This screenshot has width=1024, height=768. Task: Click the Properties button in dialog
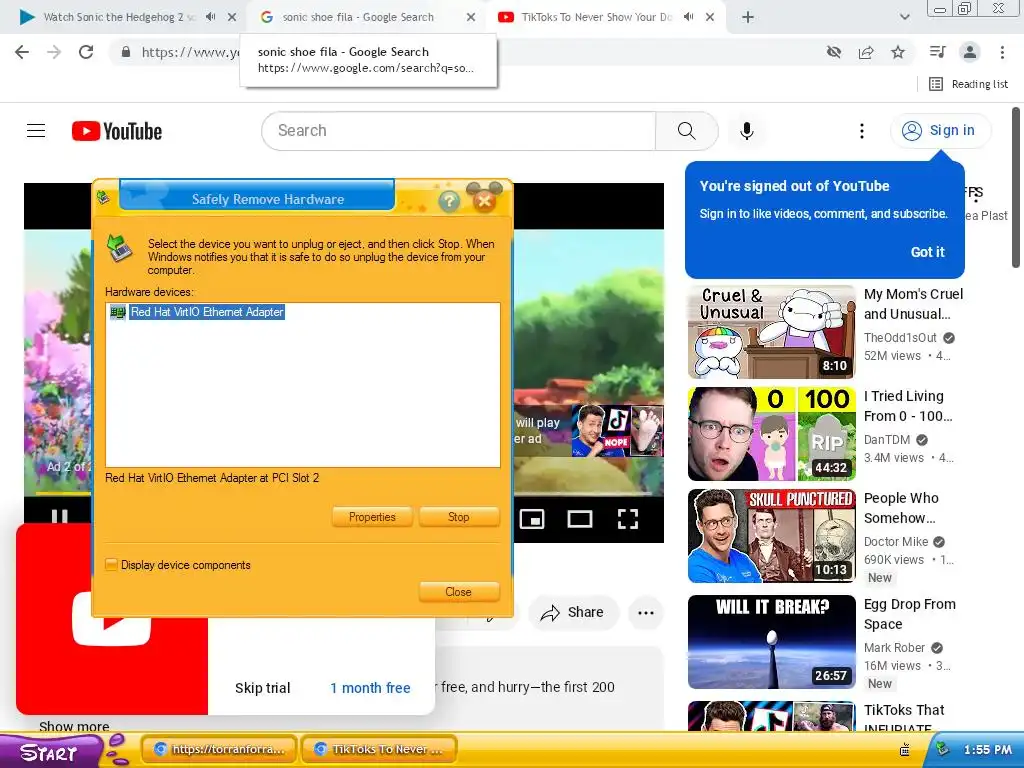click(372, 517)
